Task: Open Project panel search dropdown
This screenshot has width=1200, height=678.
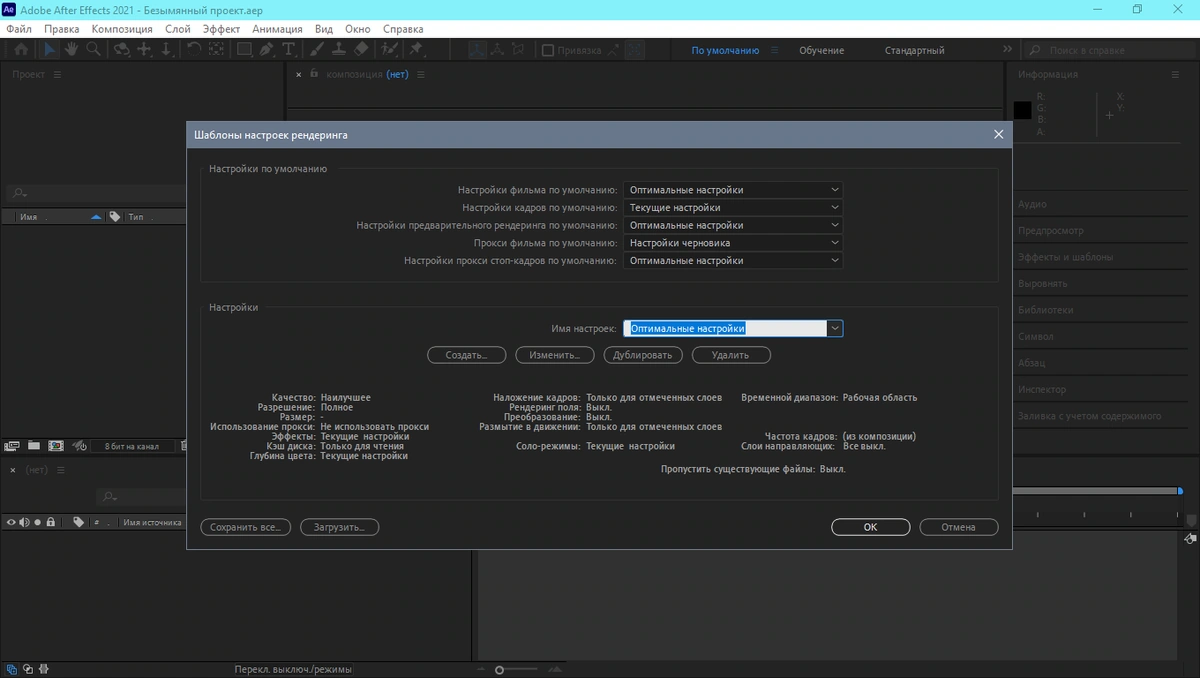Action: pos(20,194)
